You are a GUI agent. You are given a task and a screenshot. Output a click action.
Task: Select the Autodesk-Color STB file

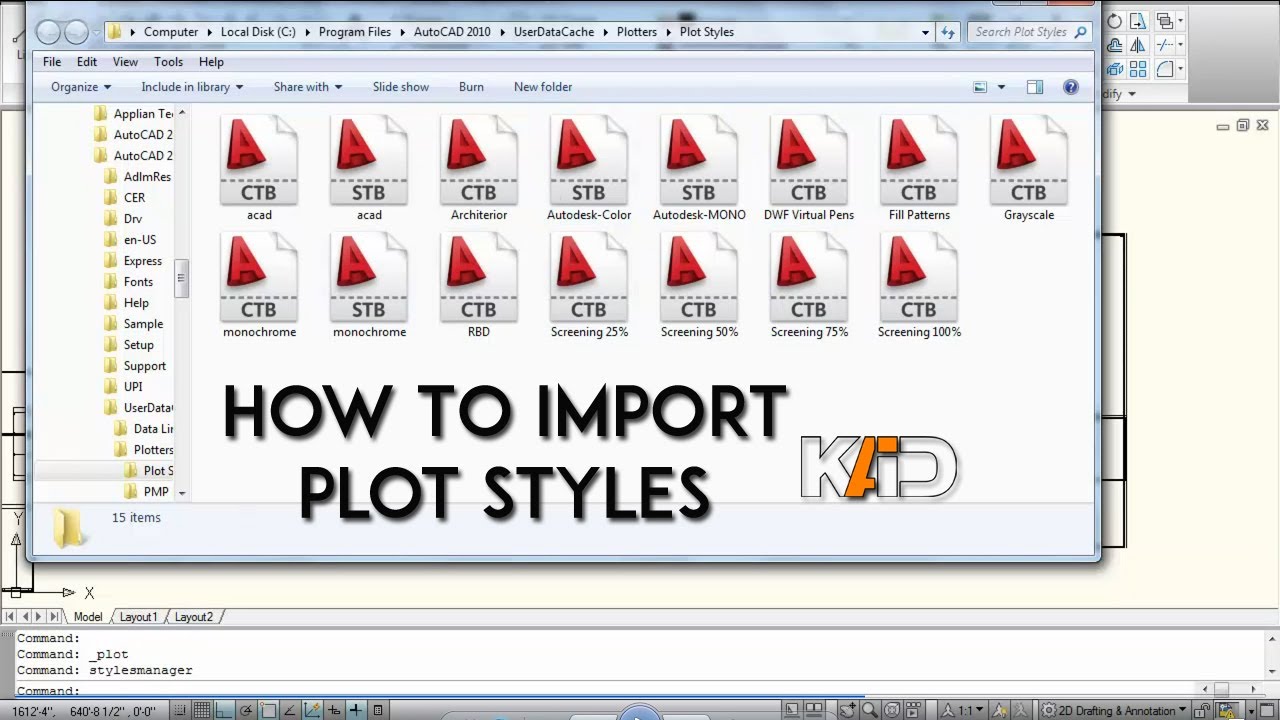[x=589, y=168]
